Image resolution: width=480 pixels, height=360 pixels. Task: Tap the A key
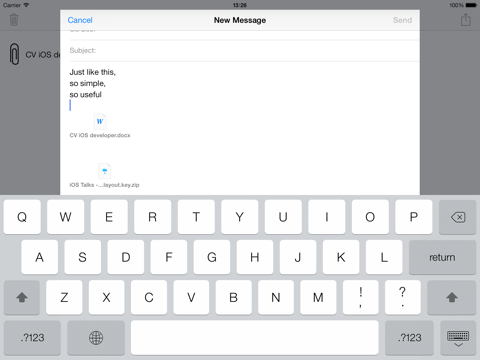(40, 257)
